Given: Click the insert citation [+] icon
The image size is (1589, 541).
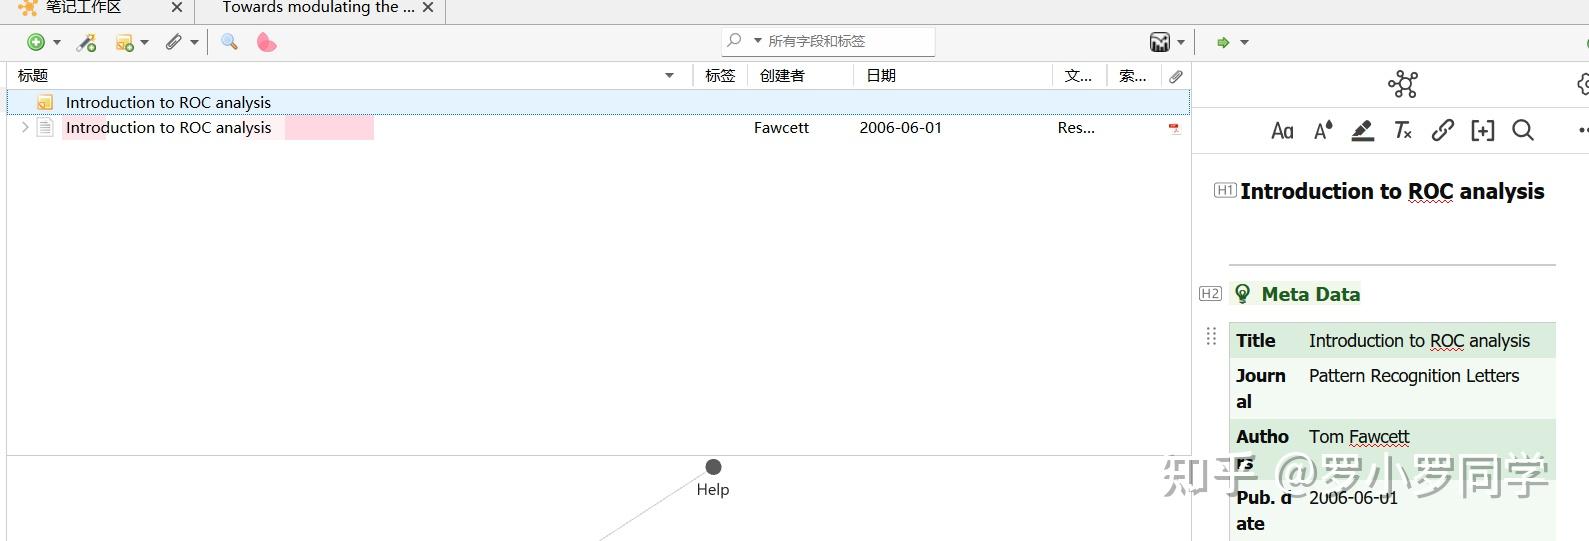Looking at the screenshot, I should 1483,131.
